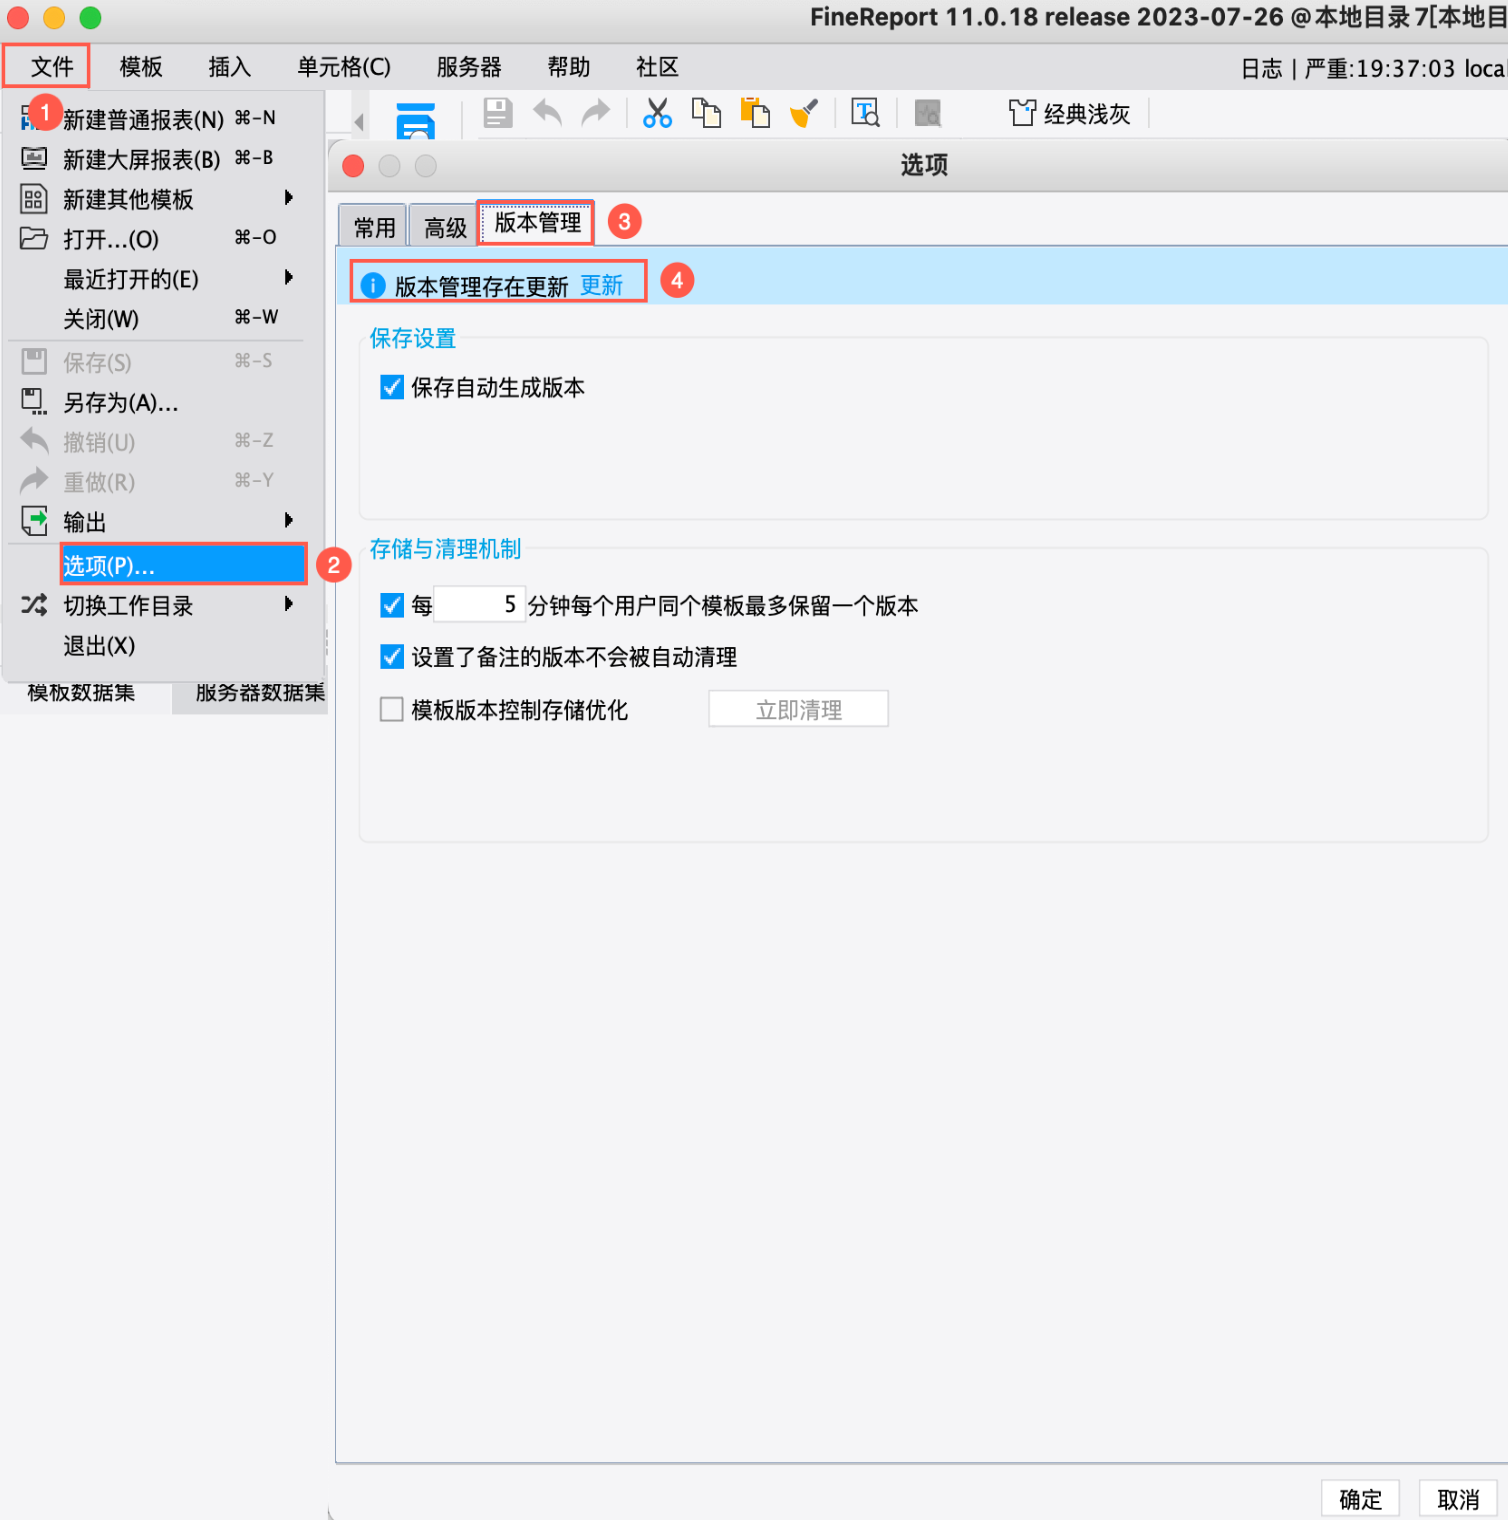Screen dimensions: 1508x1520
Task: Click the arrow icon beside 撤销(U)
Action: (34, 440)
